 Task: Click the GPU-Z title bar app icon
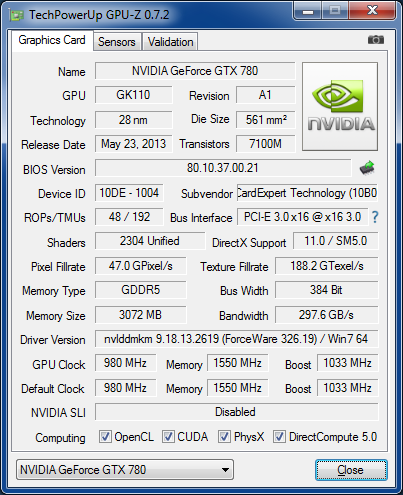tap(16, 16)
